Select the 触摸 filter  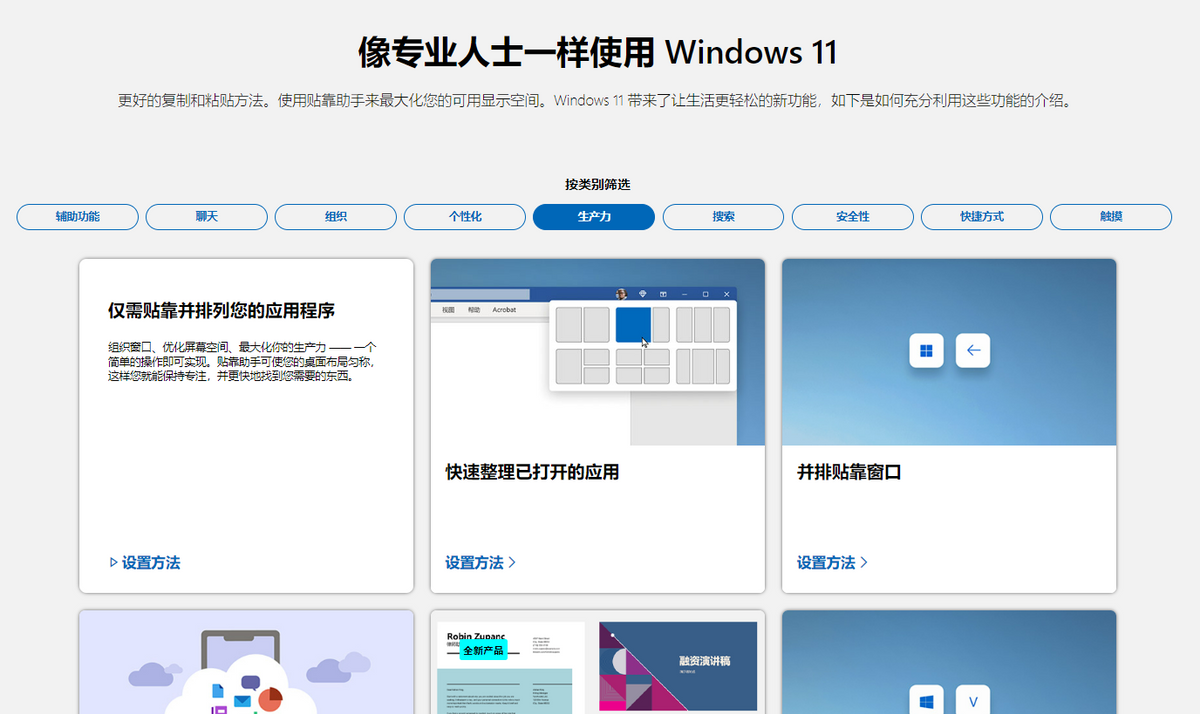1111,217
